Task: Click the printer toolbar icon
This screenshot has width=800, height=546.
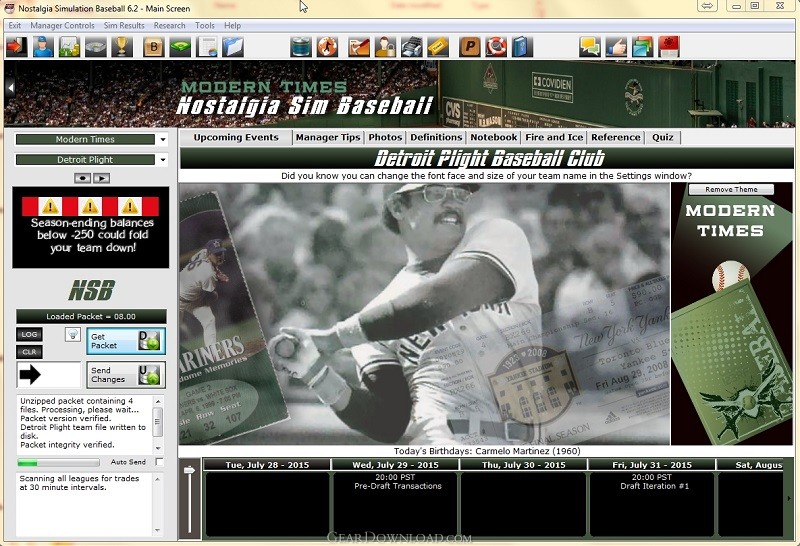Action: (x=411, y=47)
